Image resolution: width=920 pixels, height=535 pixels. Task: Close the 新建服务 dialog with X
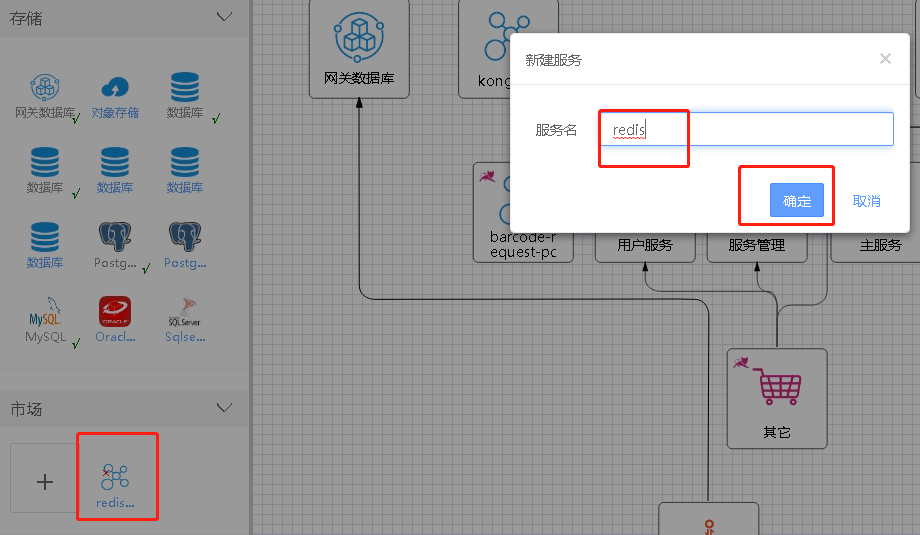pyautogui.click(x=885, y=59)
